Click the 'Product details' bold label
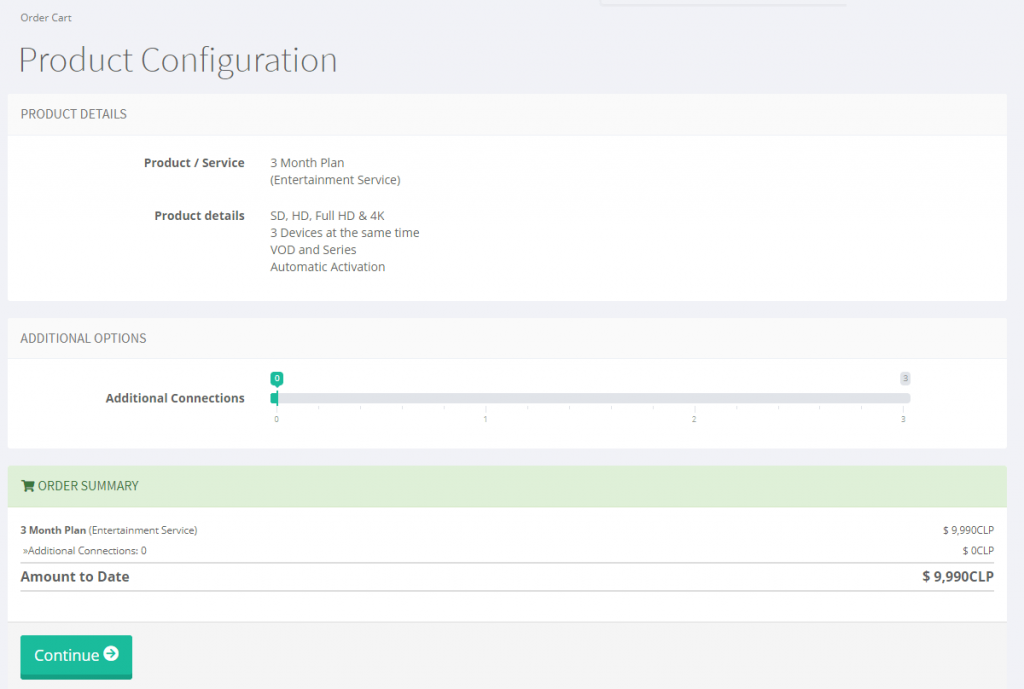 point(199,216)
